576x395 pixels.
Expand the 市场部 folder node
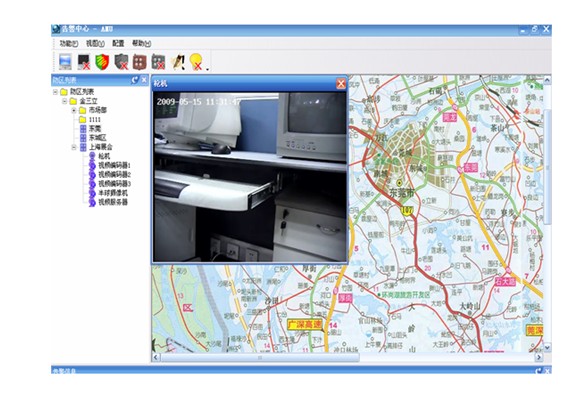click(x=74, y=110)
